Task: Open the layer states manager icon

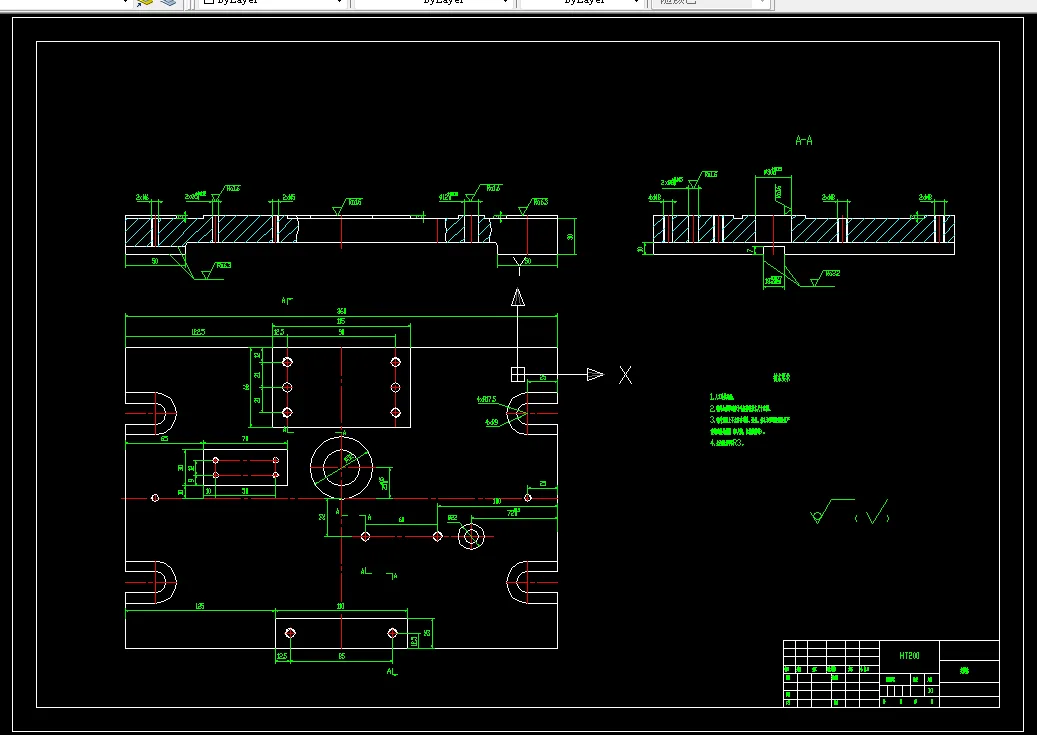Action: tap(144, 3)
